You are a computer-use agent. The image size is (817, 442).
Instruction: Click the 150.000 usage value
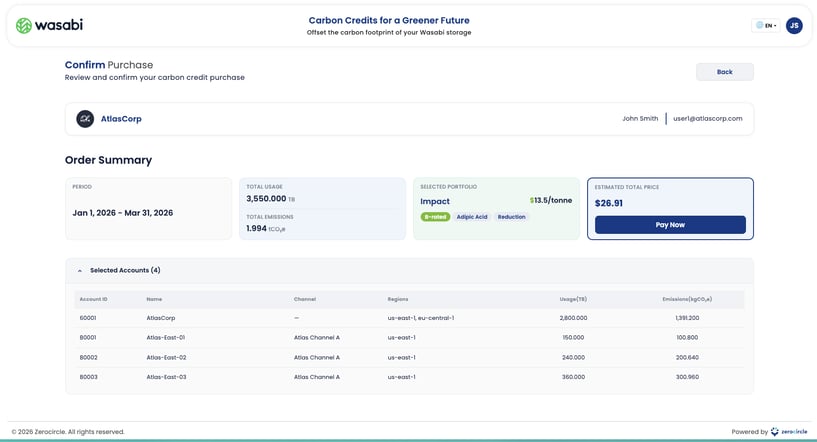click(573, 338)
